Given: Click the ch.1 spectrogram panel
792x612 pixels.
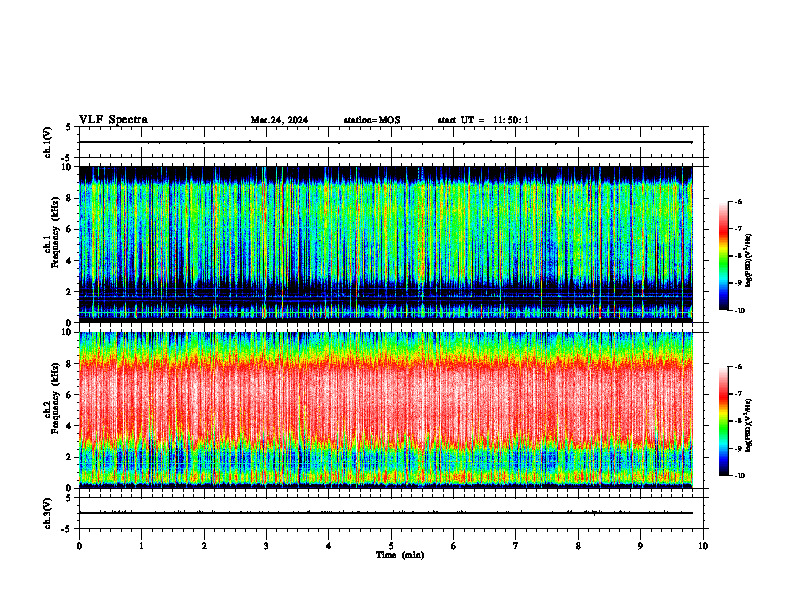Looking at the screenshot, I should (x=386, y=244).
